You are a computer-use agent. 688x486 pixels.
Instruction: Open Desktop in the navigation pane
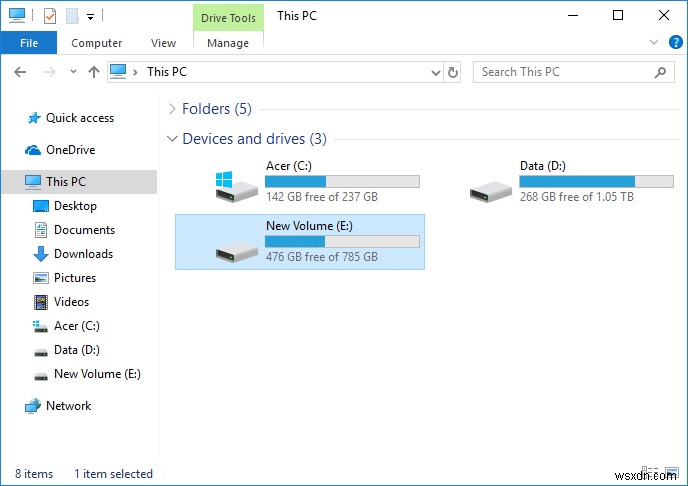75,206
